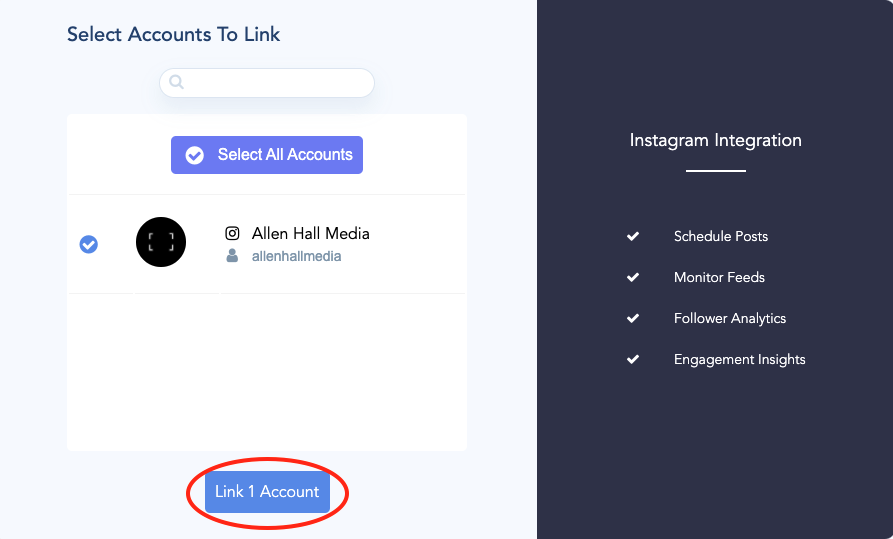
Task: Click the Allen Hall Media profile avatar
Action: coord(161,242)
